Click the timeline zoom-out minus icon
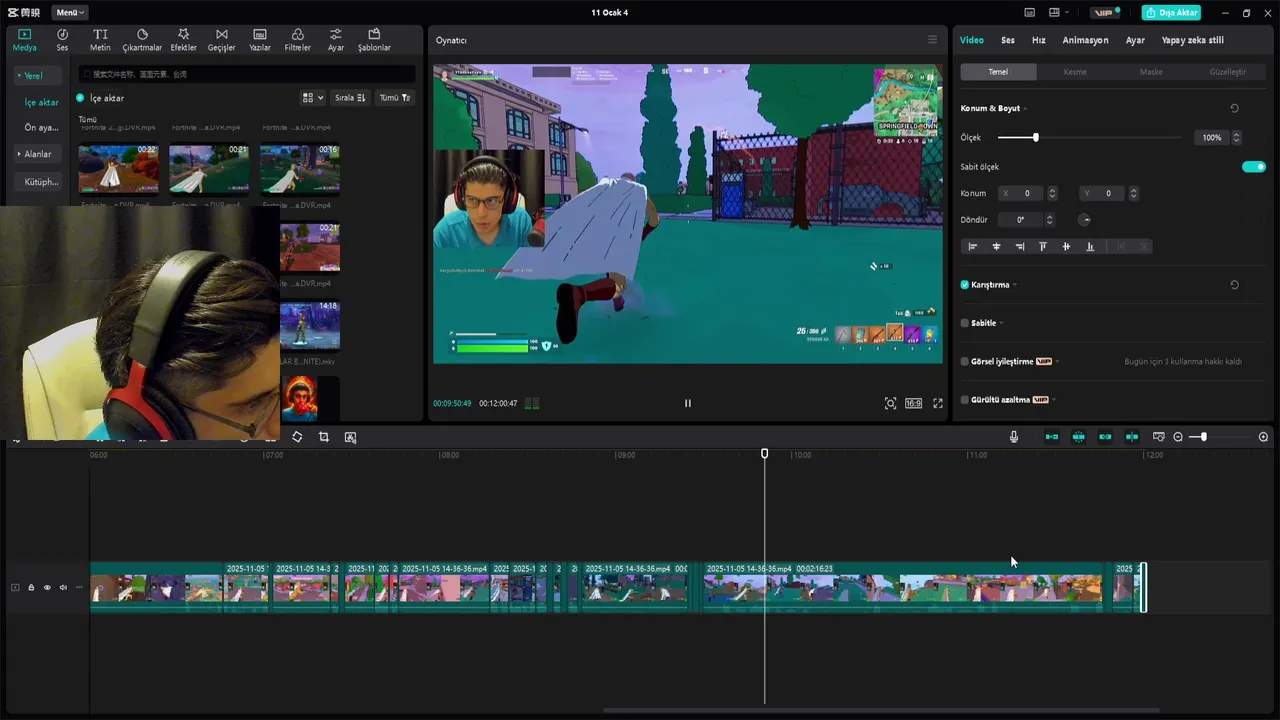This screenshot has width=1280, height=720. [x=1178, y=437]
